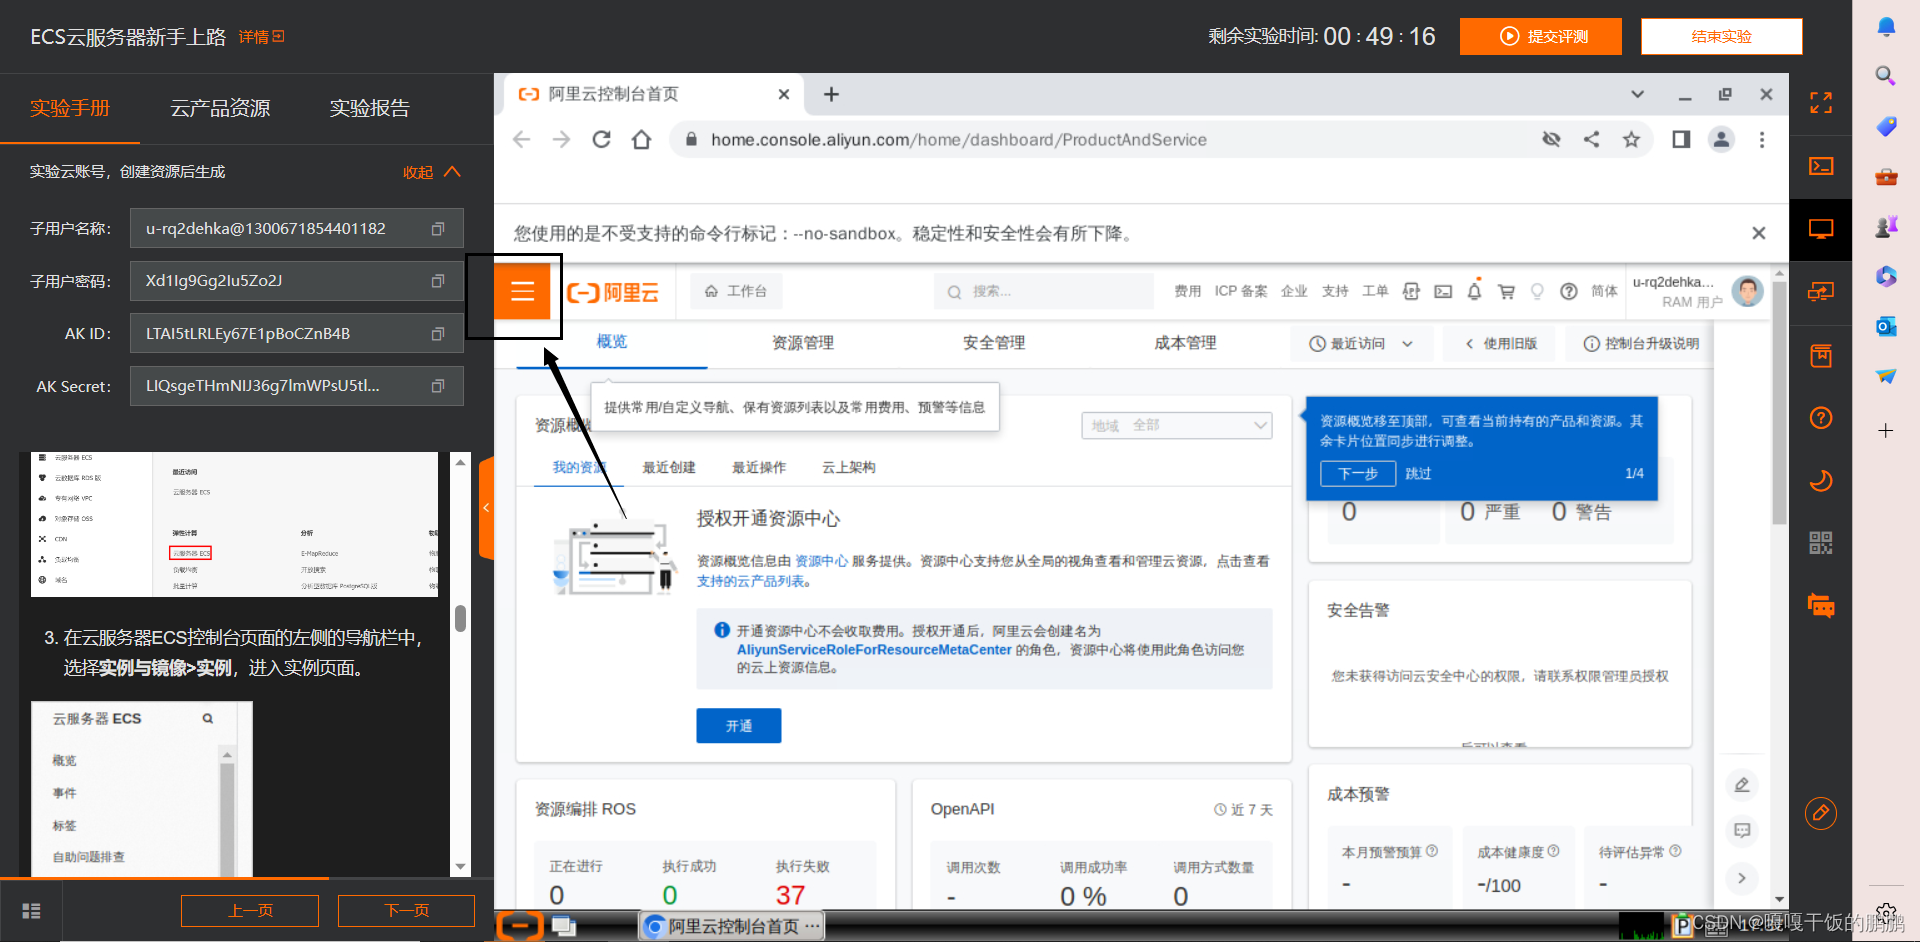This screenshot has height=942, width=1920.
Task: Click the 结束实验 button
Action: click(1721, 37)
